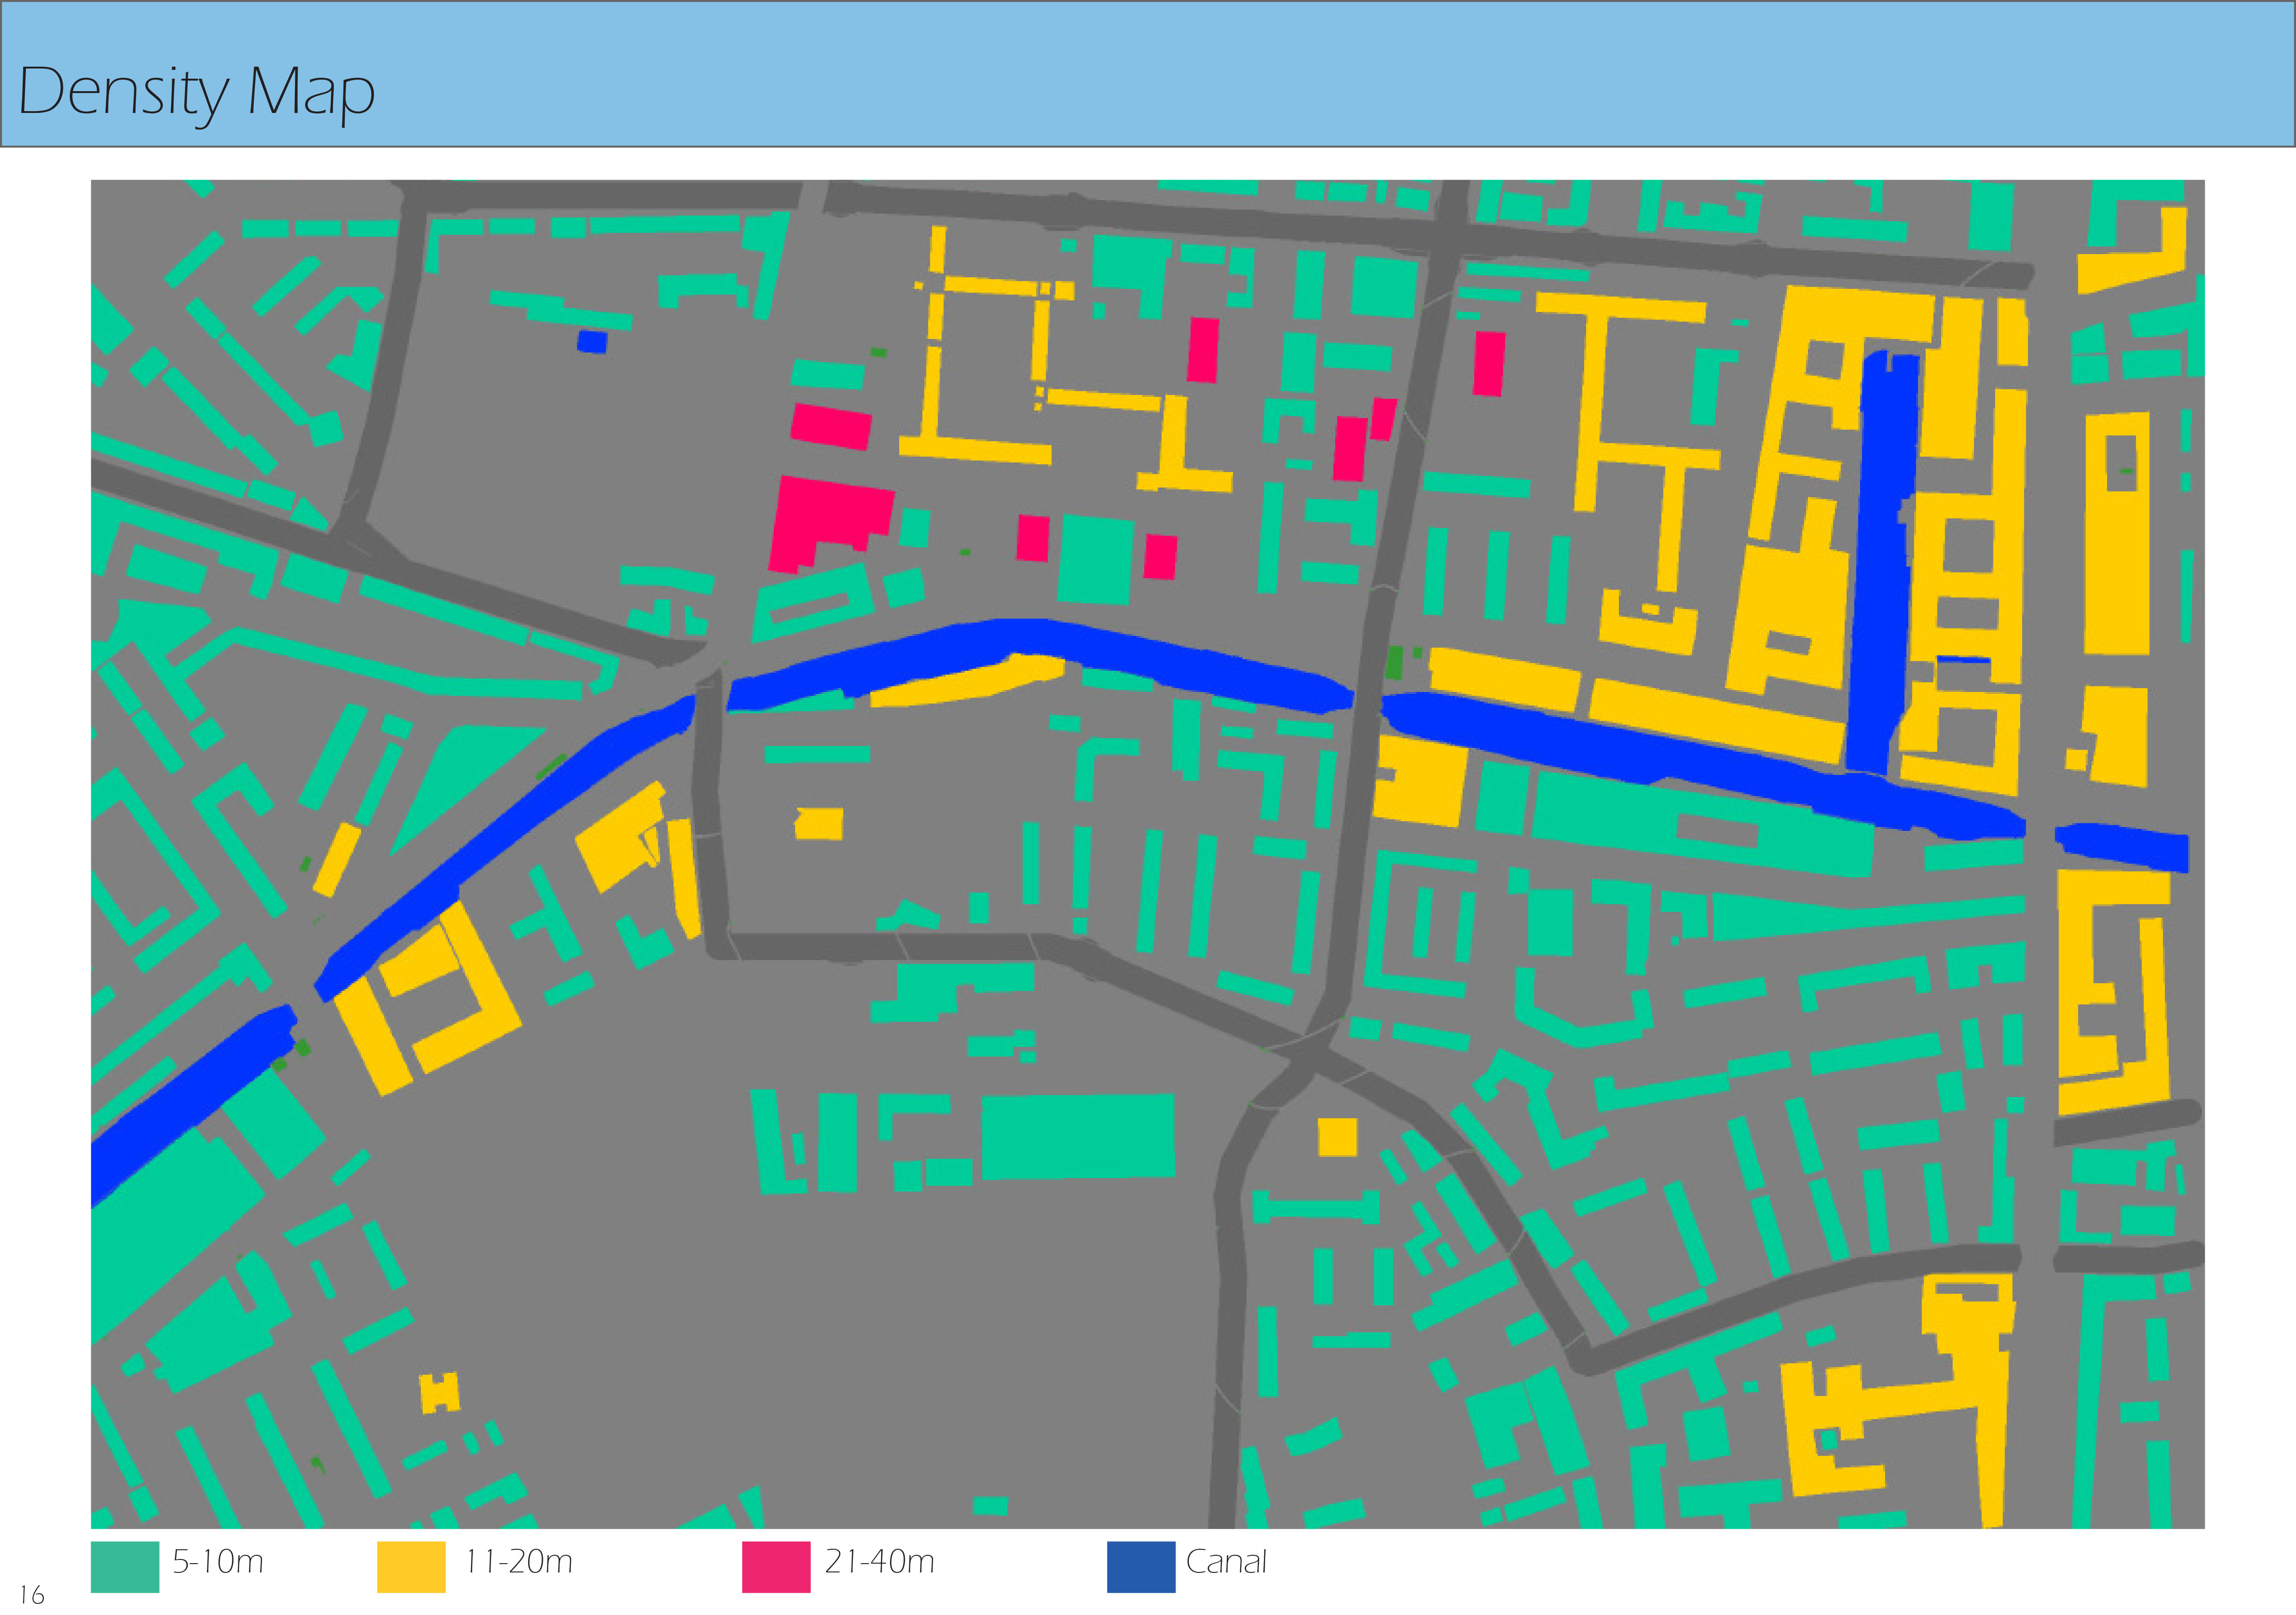The image size is (2296, 1615).
Task: Select the '5-10m' legend label
Action: (x=218, y=1561)
